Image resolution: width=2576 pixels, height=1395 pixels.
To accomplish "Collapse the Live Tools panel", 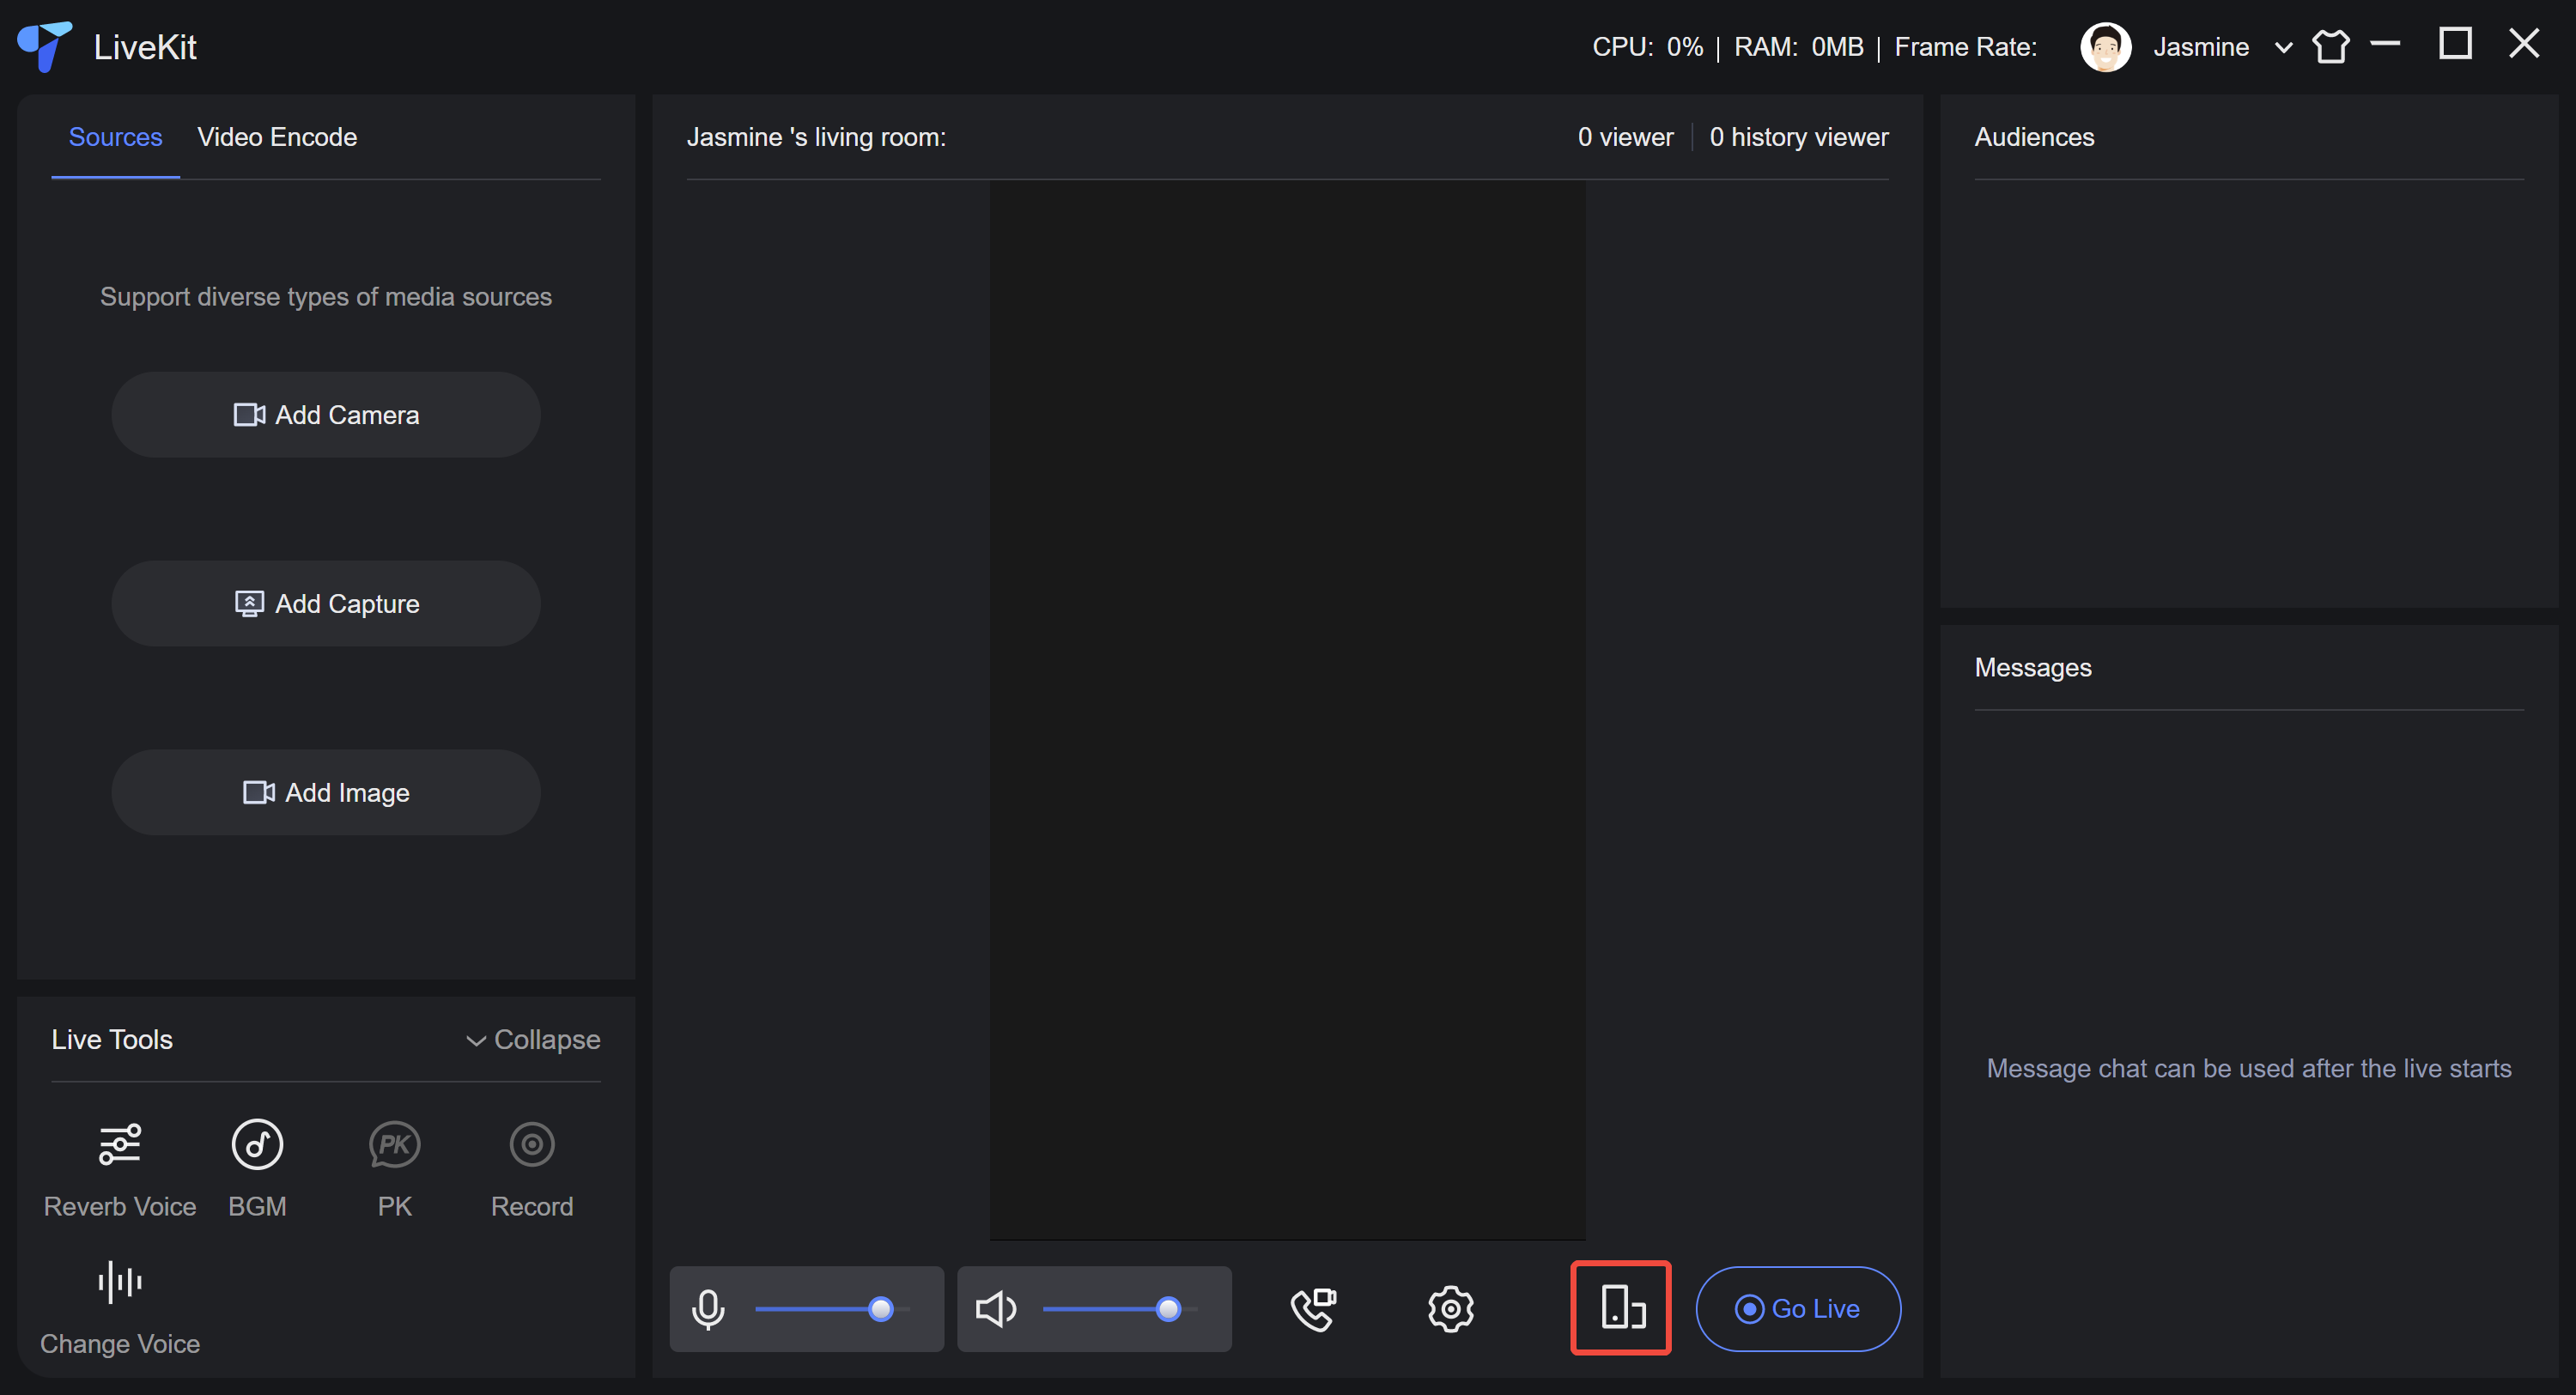I will [533, 1040].
